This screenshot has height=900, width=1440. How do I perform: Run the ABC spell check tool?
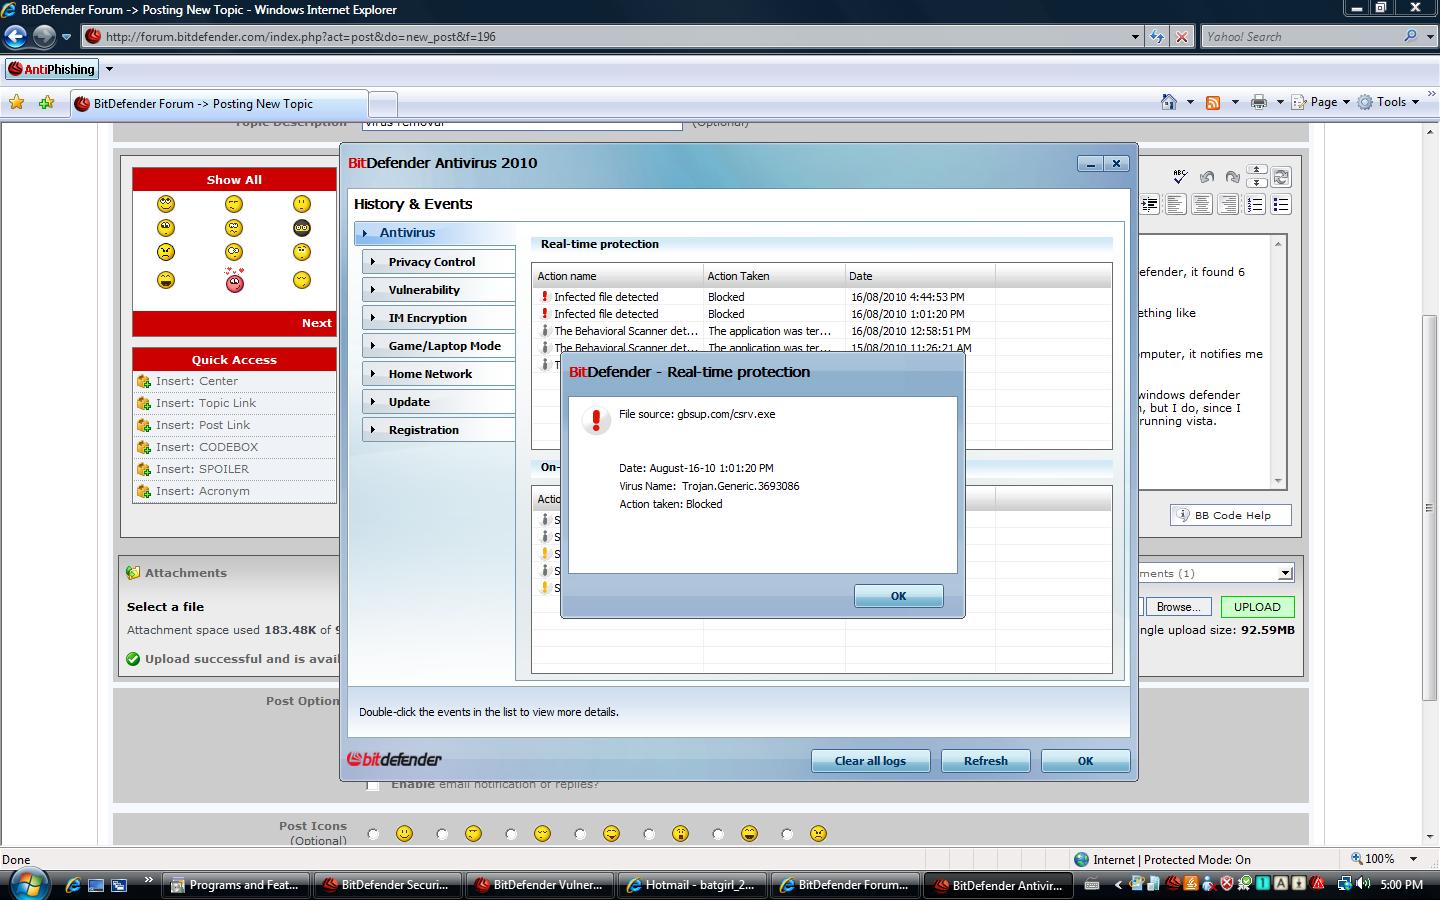1180,177
